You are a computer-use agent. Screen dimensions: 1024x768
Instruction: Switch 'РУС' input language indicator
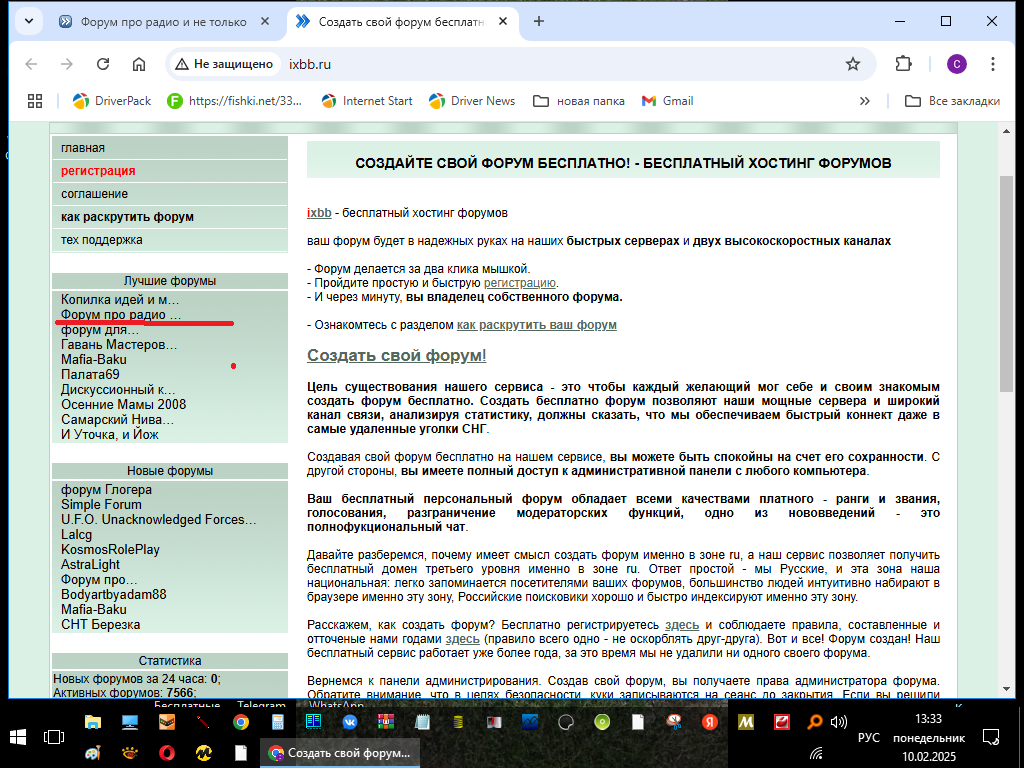click(869, 737)
